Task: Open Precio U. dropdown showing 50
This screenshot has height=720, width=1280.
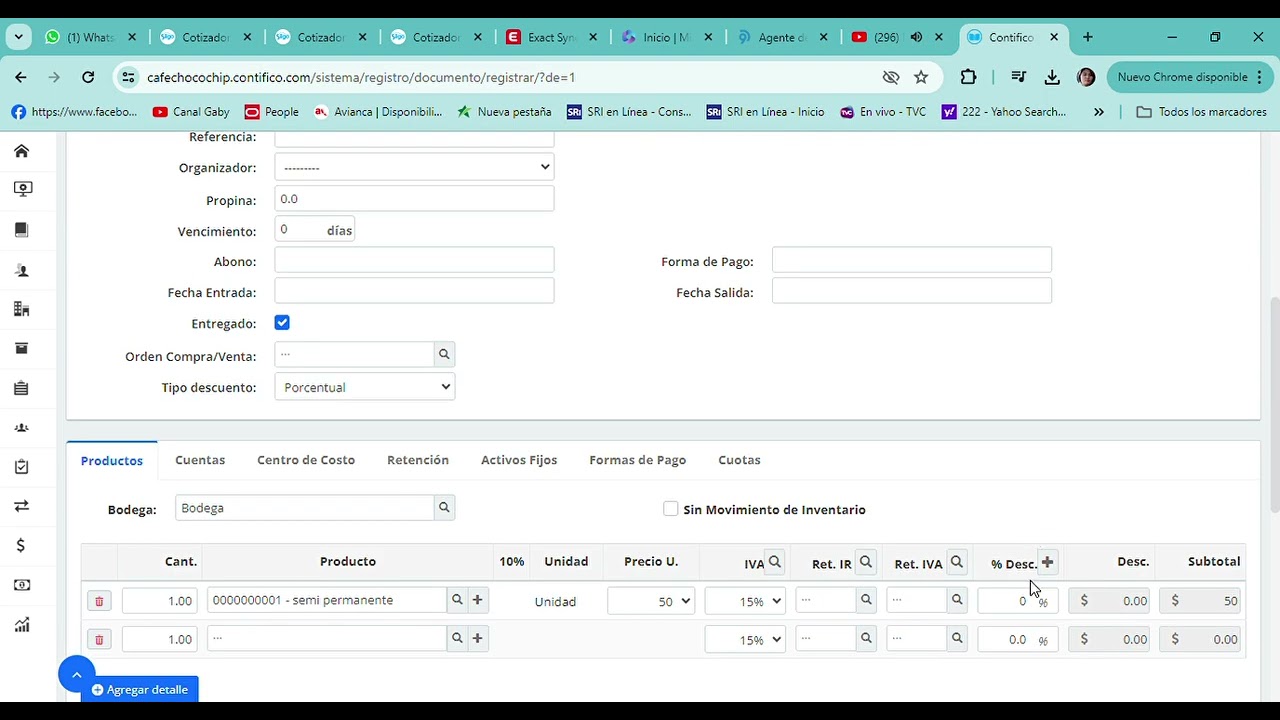Action: 651,601
